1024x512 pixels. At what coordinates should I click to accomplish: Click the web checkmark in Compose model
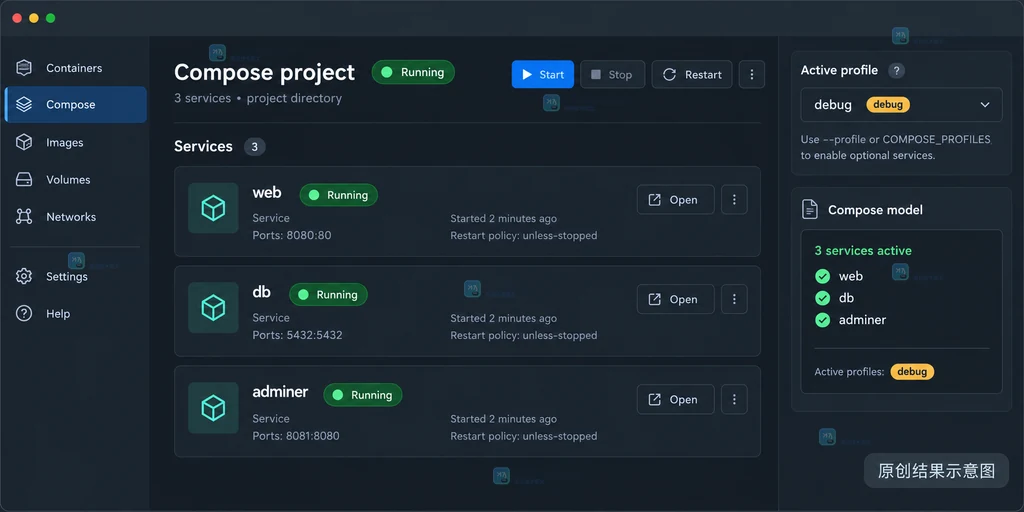pos(823,276)
